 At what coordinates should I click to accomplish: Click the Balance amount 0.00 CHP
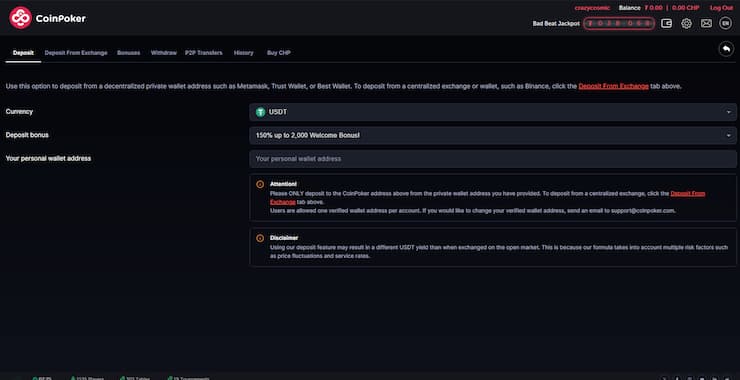[x=686, y=8]
